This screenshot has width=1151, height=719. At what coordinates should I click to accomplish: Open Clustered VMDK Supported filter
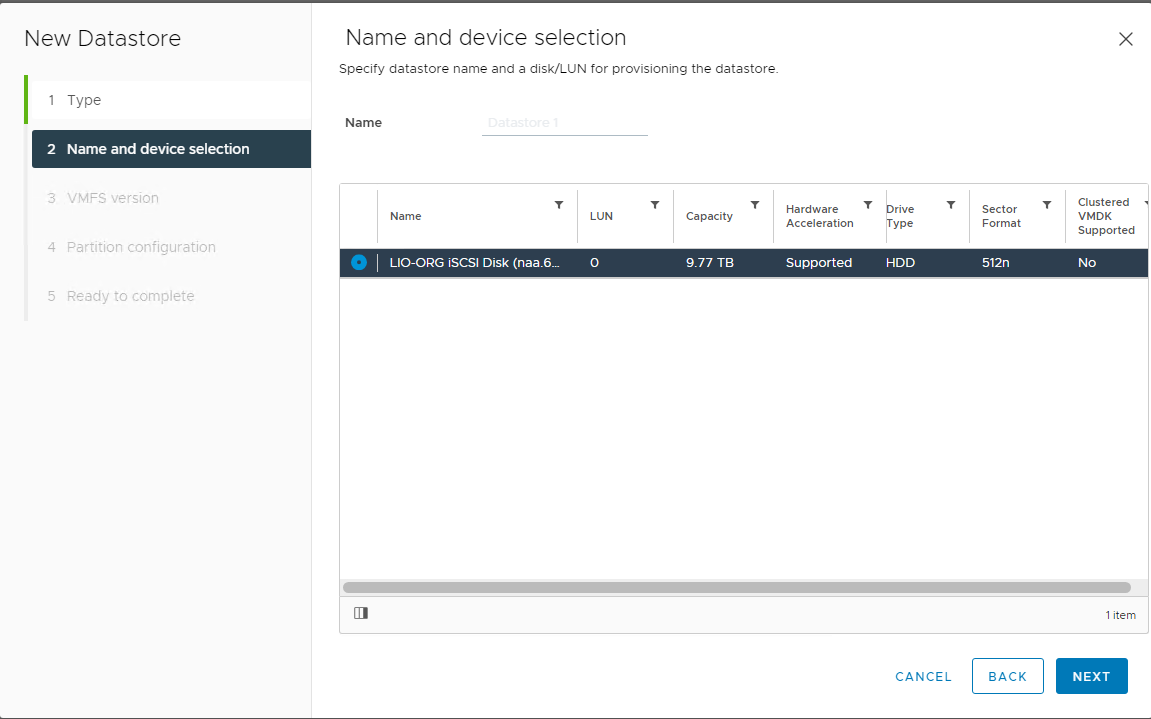1145,203
